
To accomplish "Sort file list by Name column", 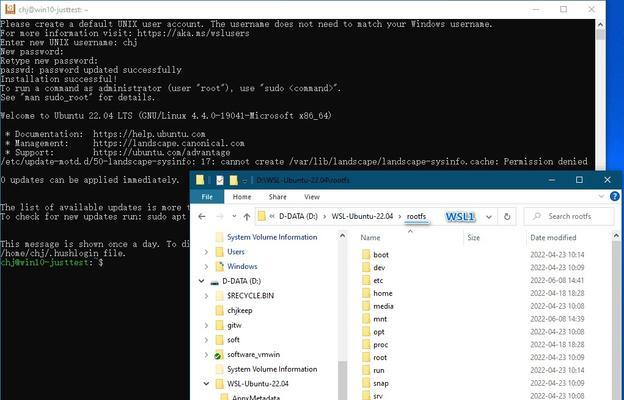I will pos(370,238).
